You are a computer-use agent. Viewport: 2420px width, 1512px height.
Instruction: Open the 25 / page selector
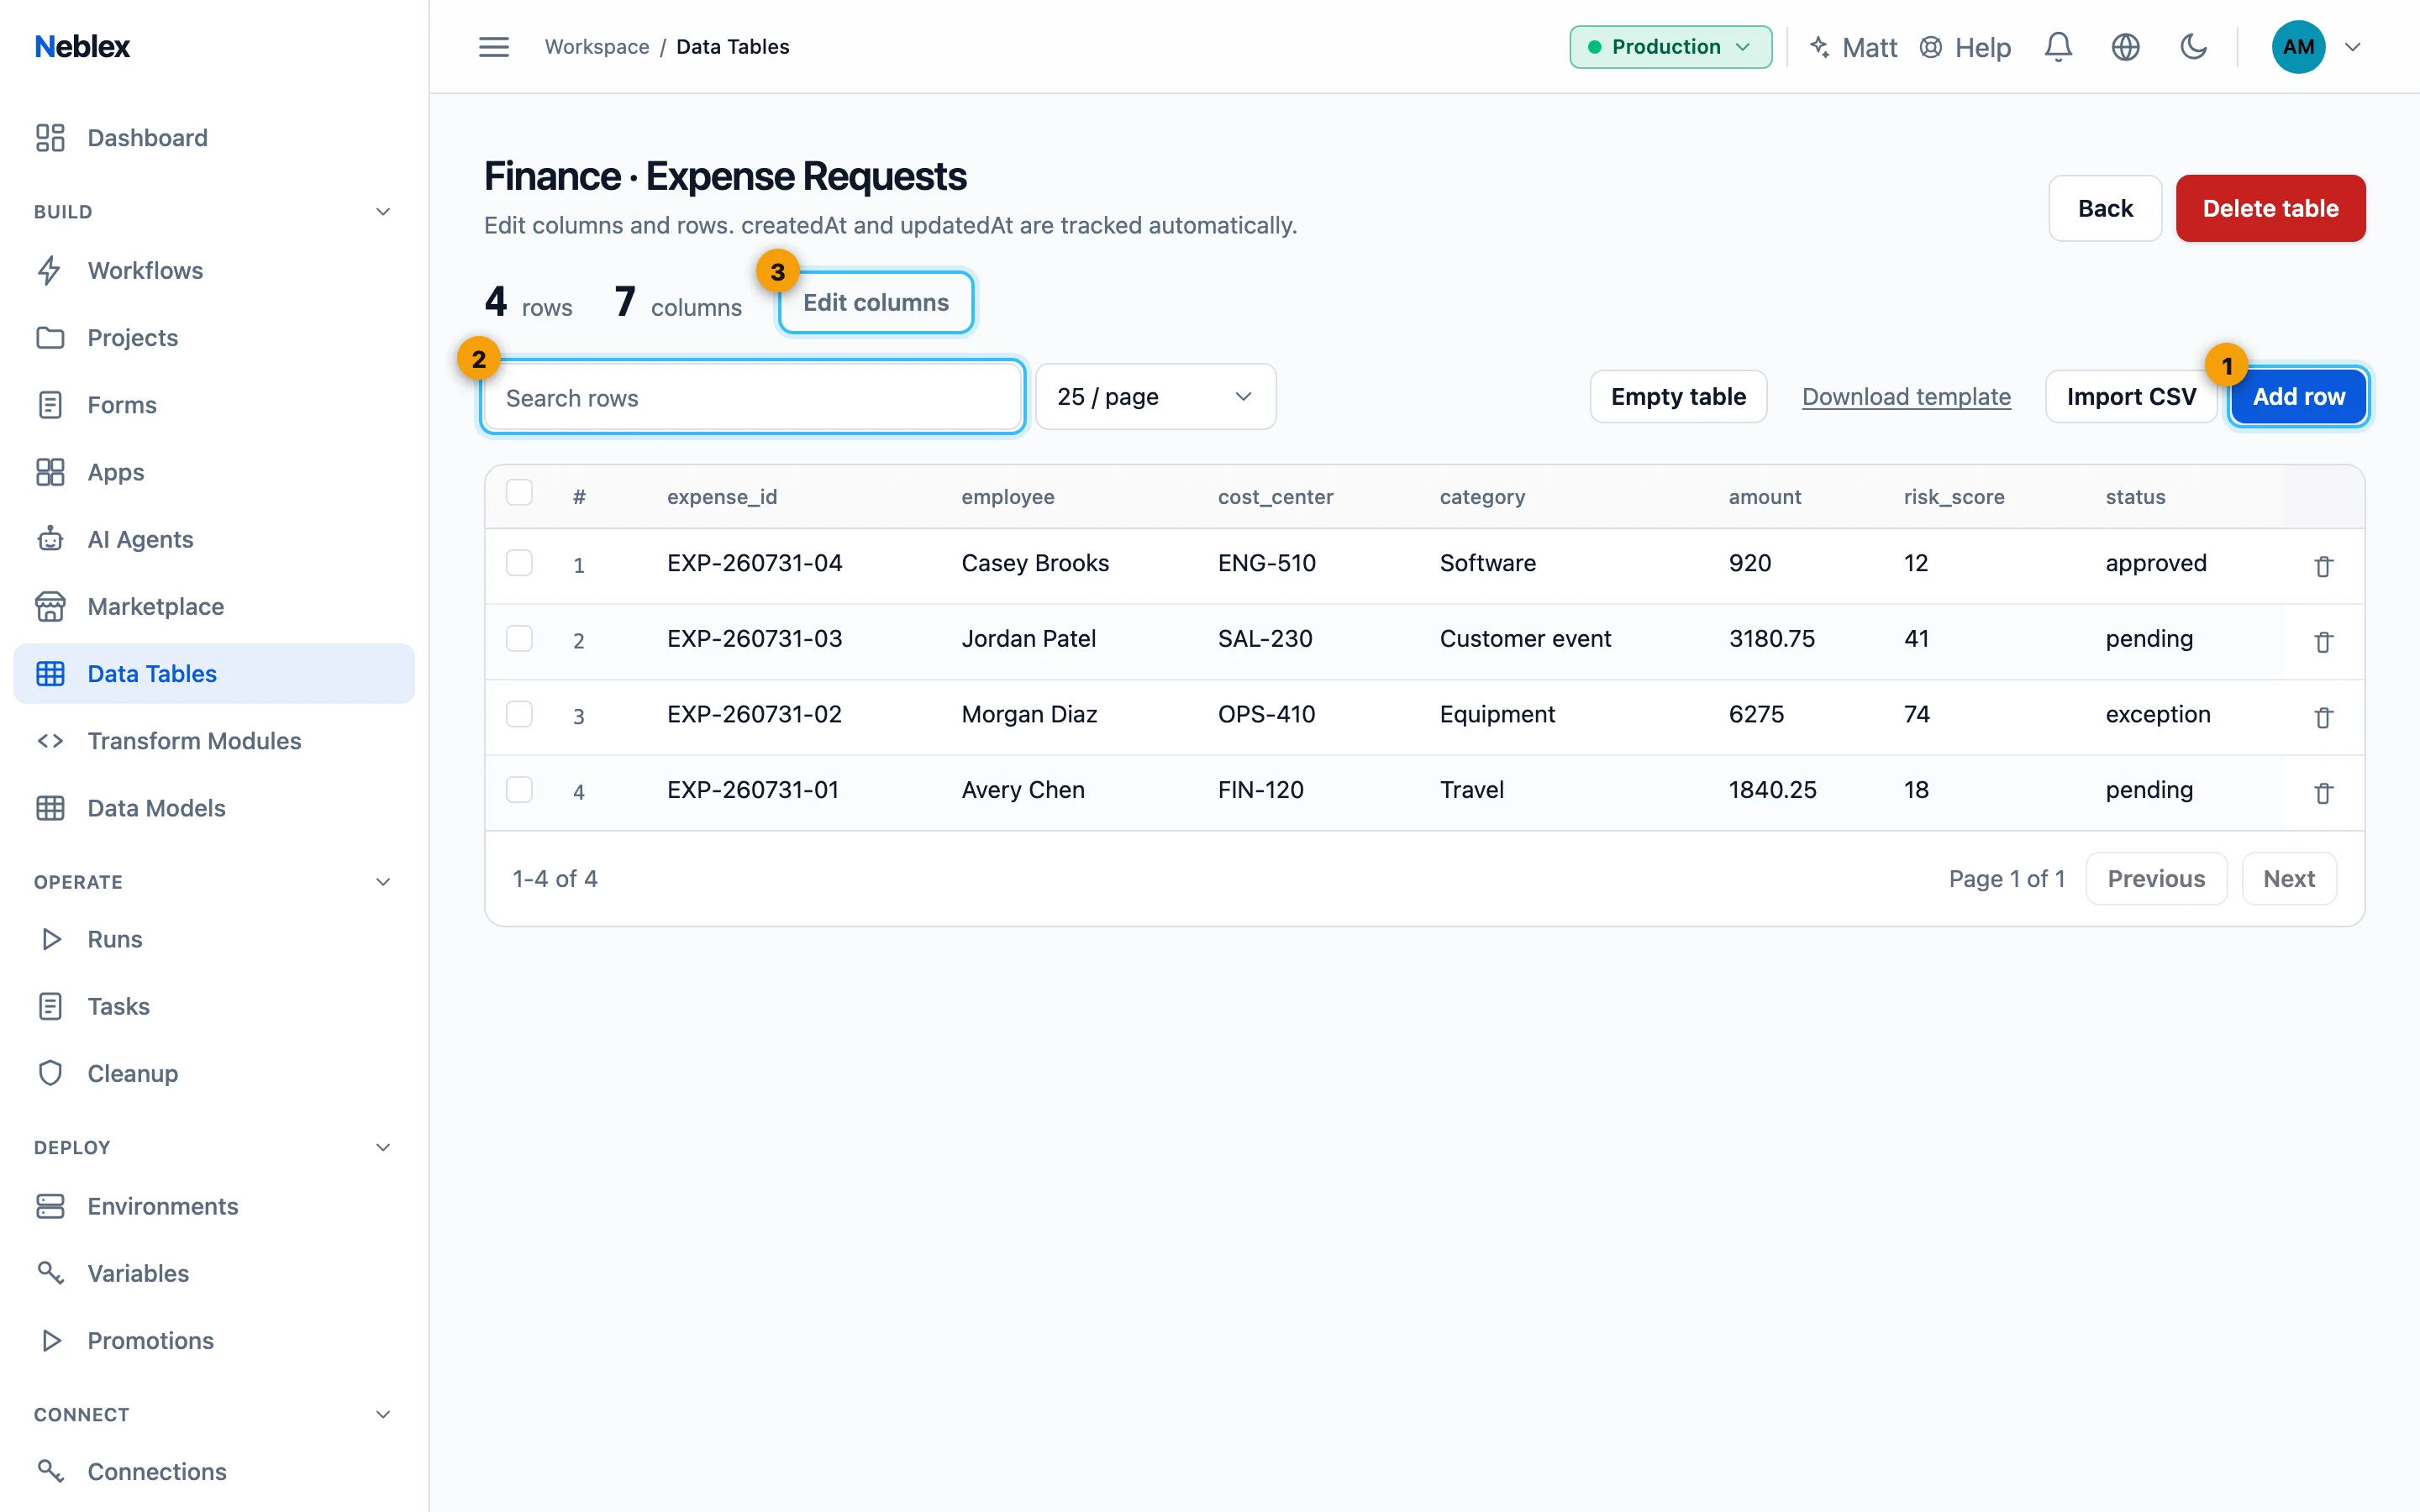pyautogui.click(x=1155, y=397)
